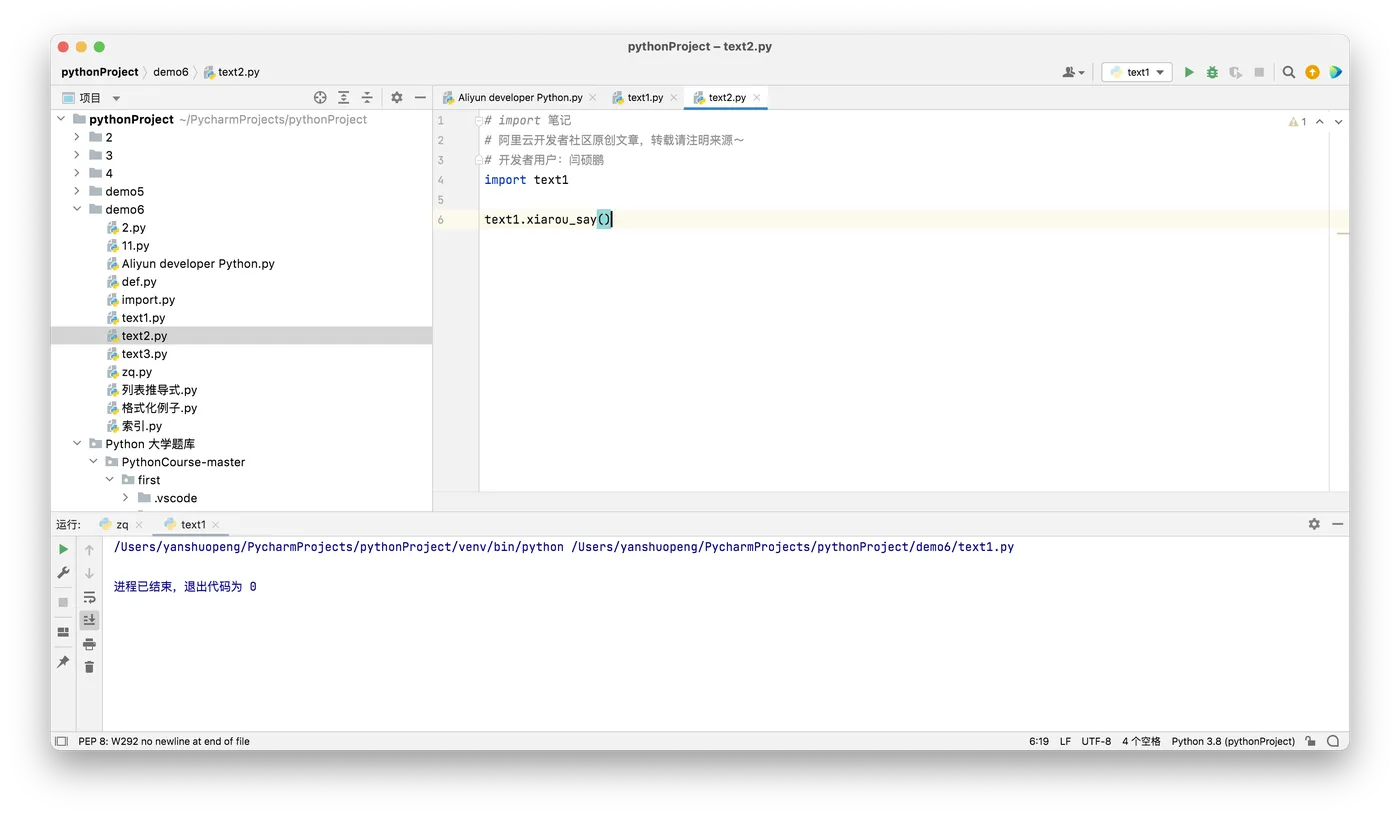The height and width of the screenshot is (817, 1400).
Task: Collapse the demo6 folder
Action: 77,209
